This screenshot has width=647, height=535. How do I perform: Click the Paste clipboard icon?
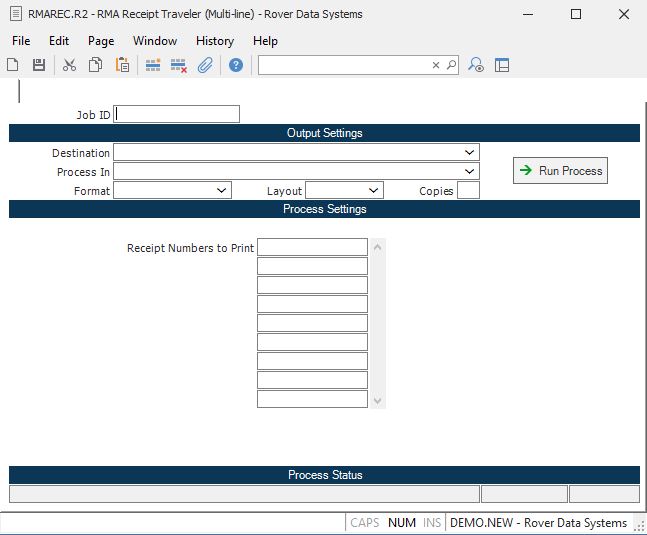[x=122, y=65]
